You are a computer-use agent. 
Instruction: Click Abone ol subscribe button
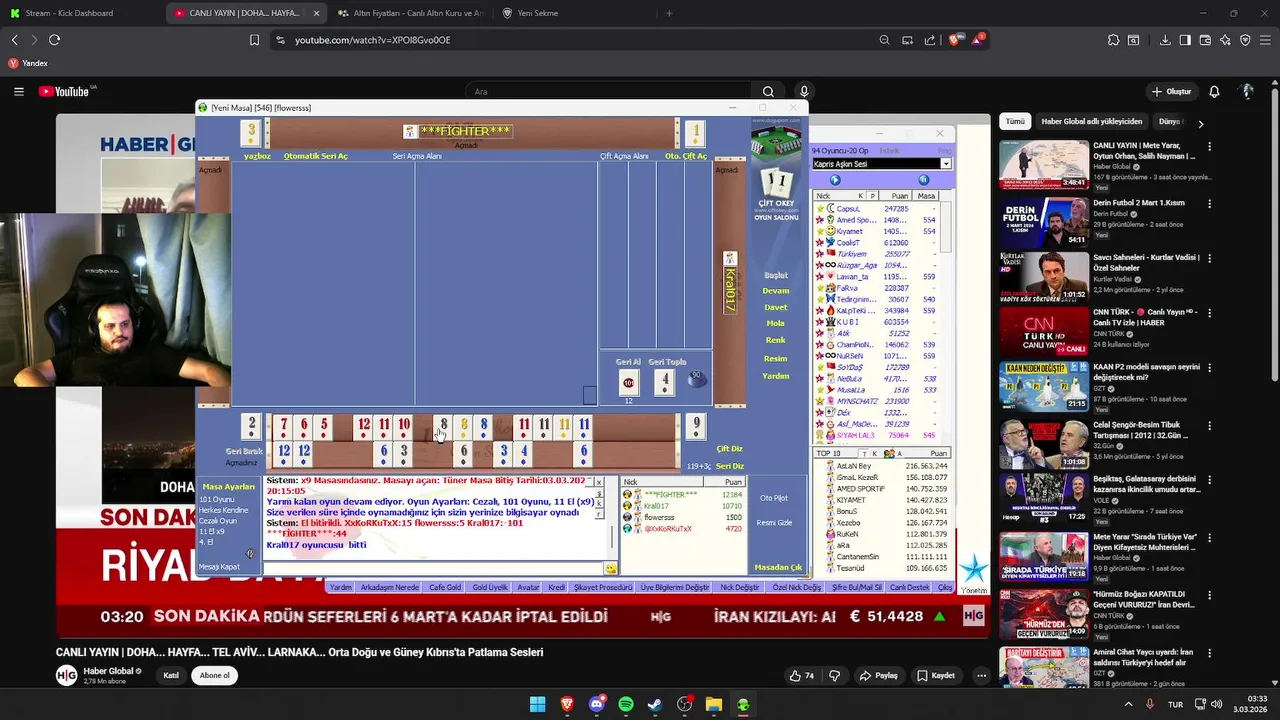(x=214, y=675)
